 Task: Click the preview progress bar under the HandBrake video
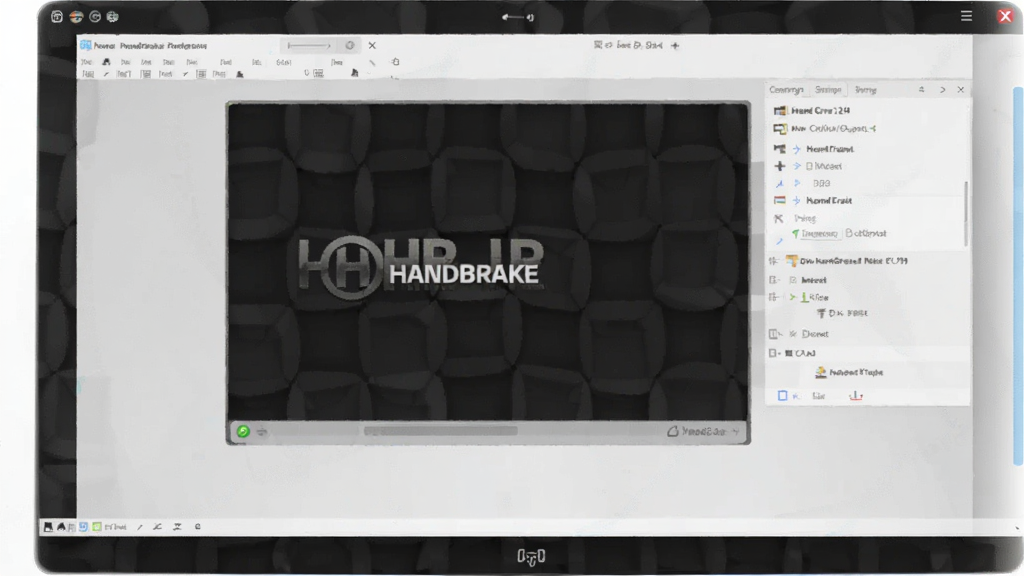(441, 431)
